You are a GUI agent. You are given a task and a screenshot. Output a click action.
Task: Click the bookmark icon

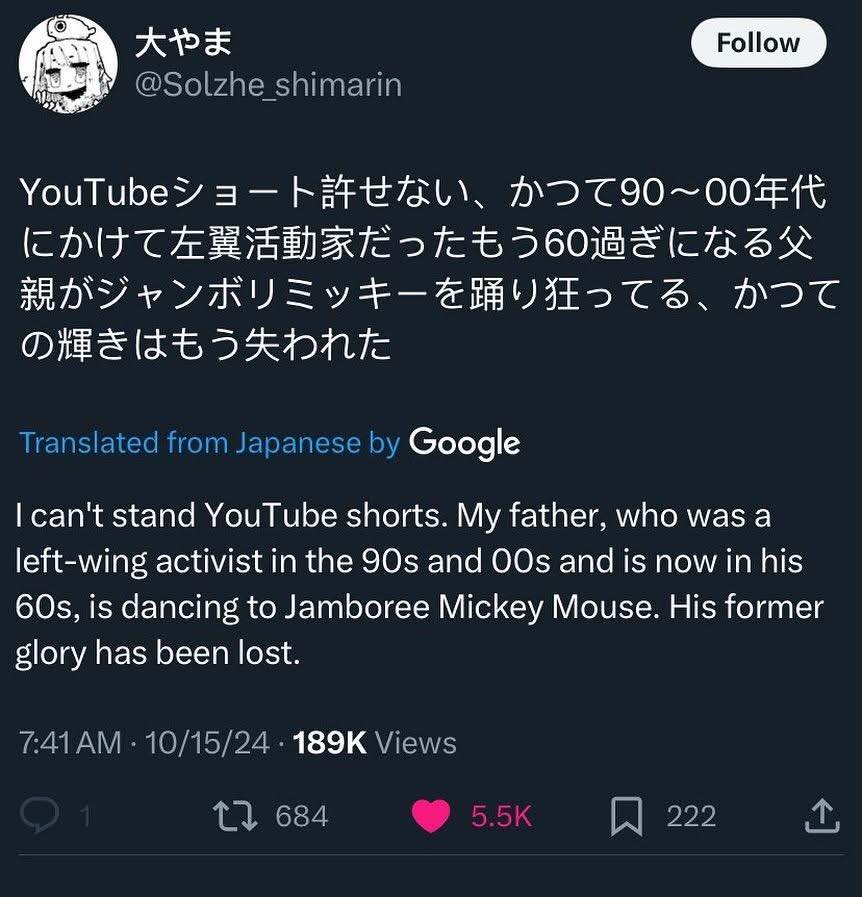click(x=626, y=816)
